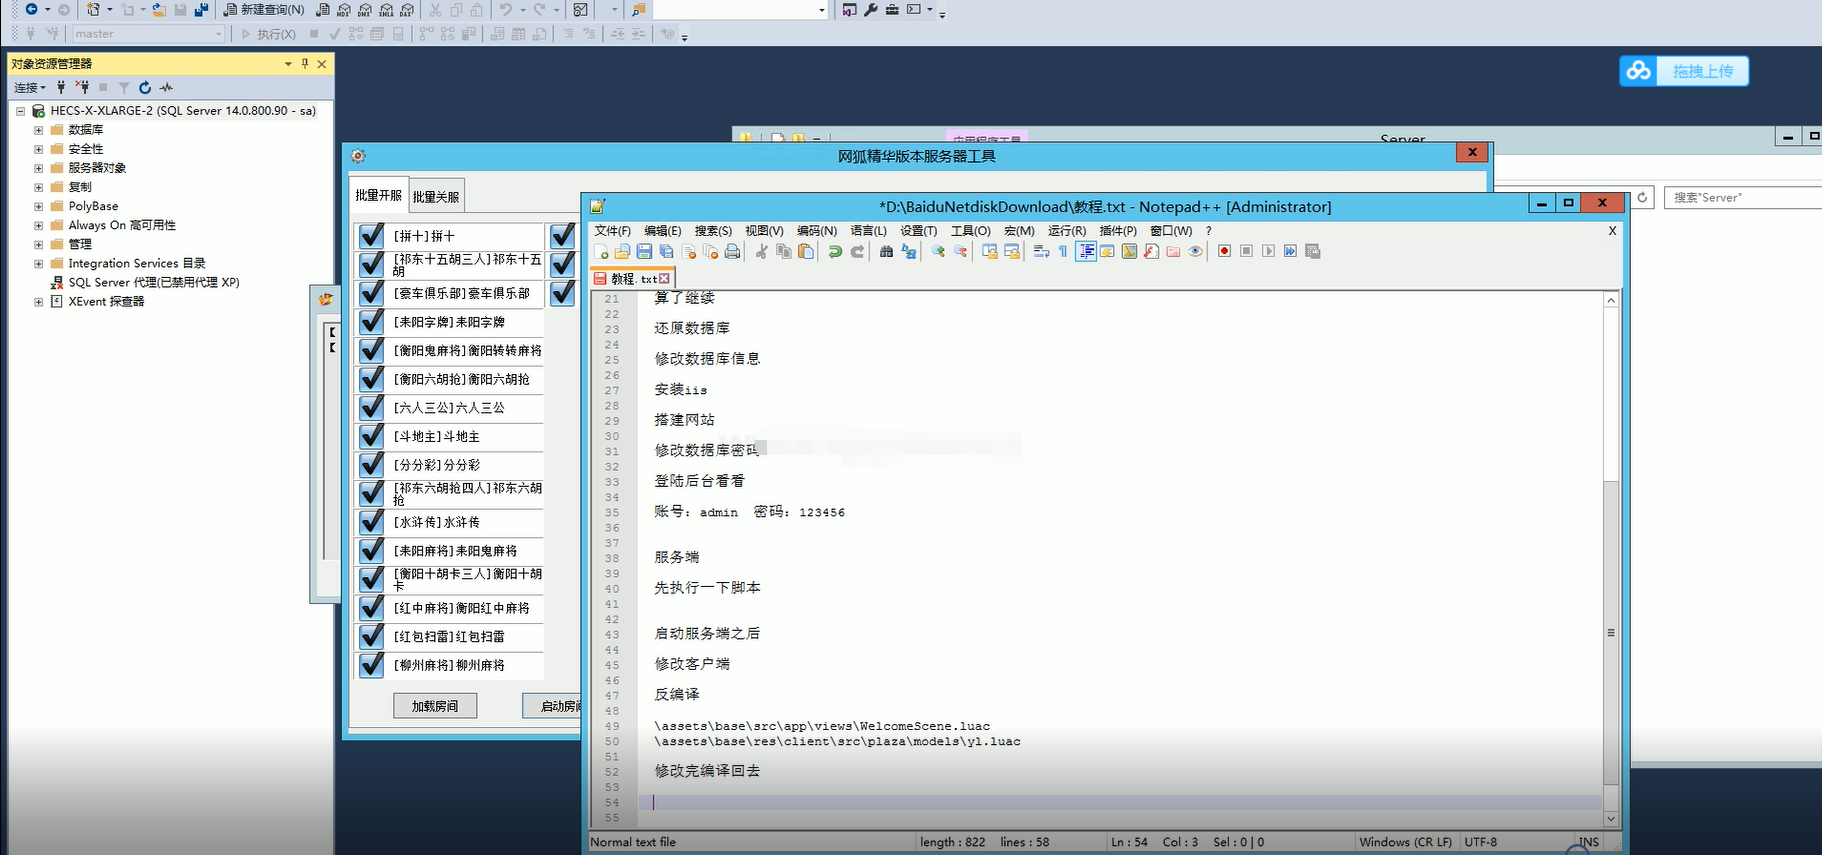
Task: Start macro recording with red dot icon
Action: pos(1224,251)
